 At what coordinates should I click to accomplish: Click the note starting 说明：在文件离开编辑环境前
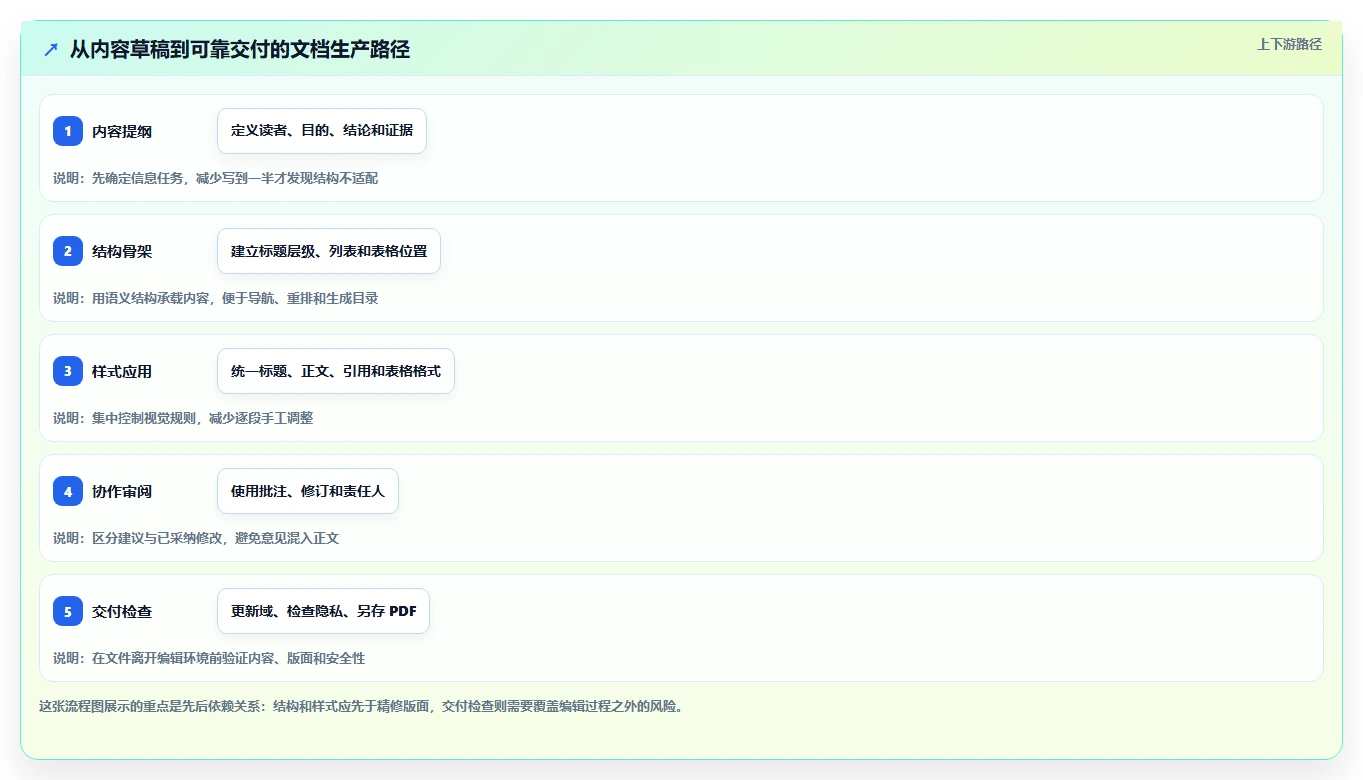tap(209, 658)
